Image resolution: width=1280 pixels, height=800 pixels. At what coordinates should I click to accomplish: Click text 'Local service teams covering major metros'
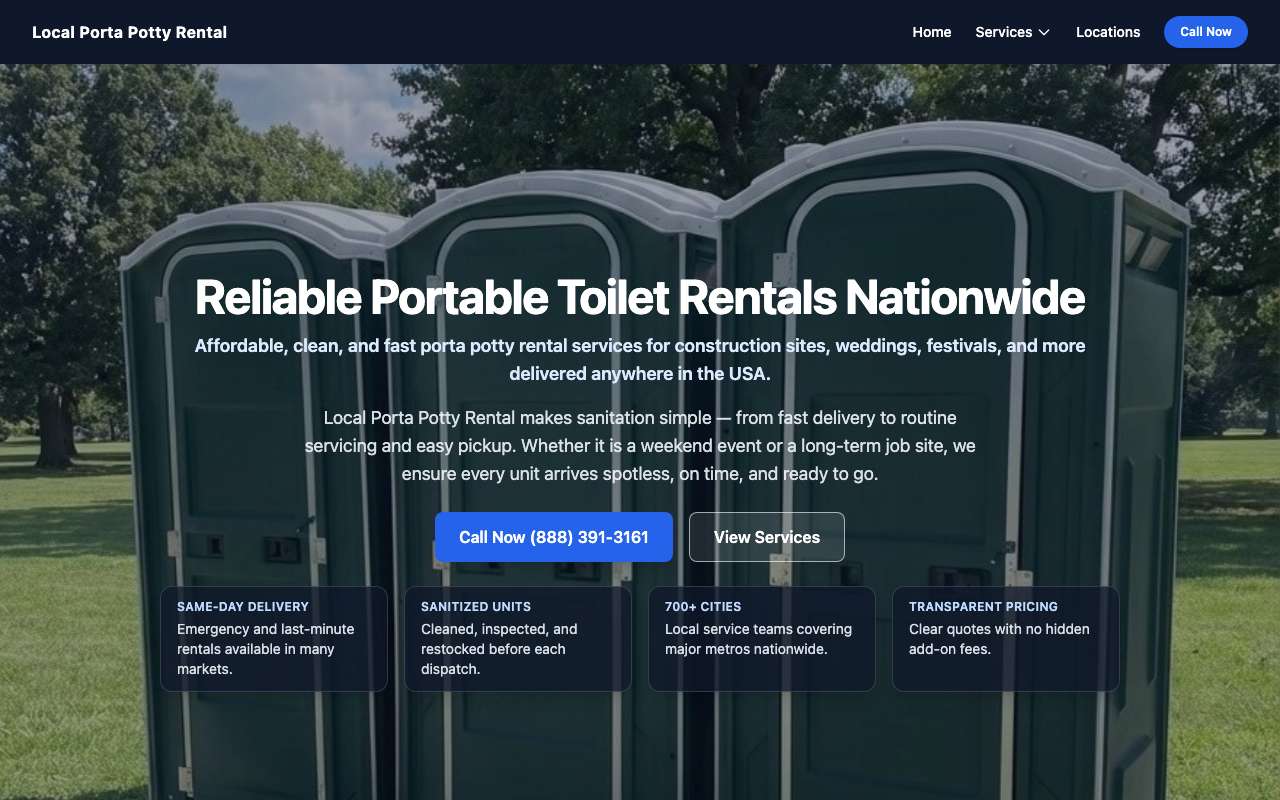[758, 639]
